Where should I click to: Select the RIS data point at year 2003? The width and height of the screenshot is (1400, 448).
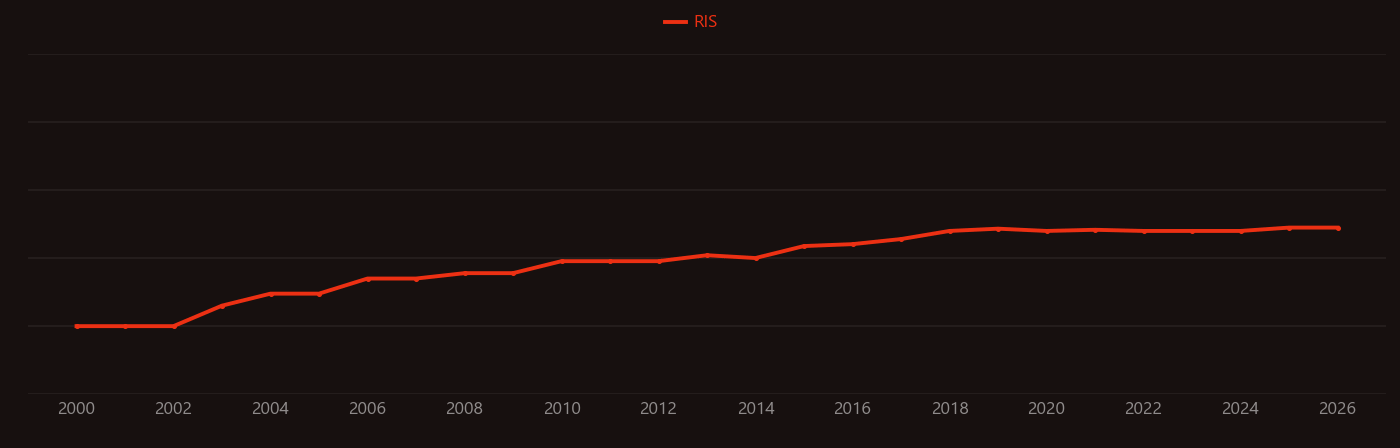pyautogui.click(x=222, y=306)
